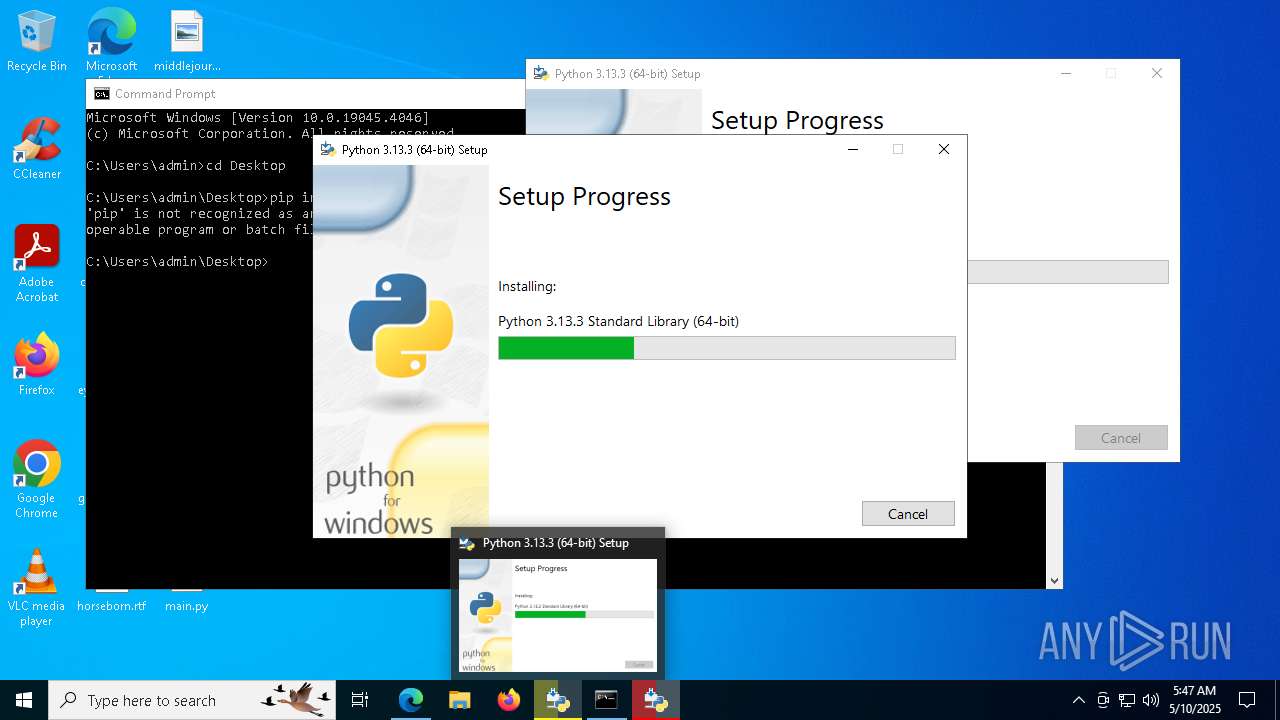Open the Action Center notifications icon
The width and height of the screenshot is (1280, 720).
pyautogui.click(x=1247, y=700)
